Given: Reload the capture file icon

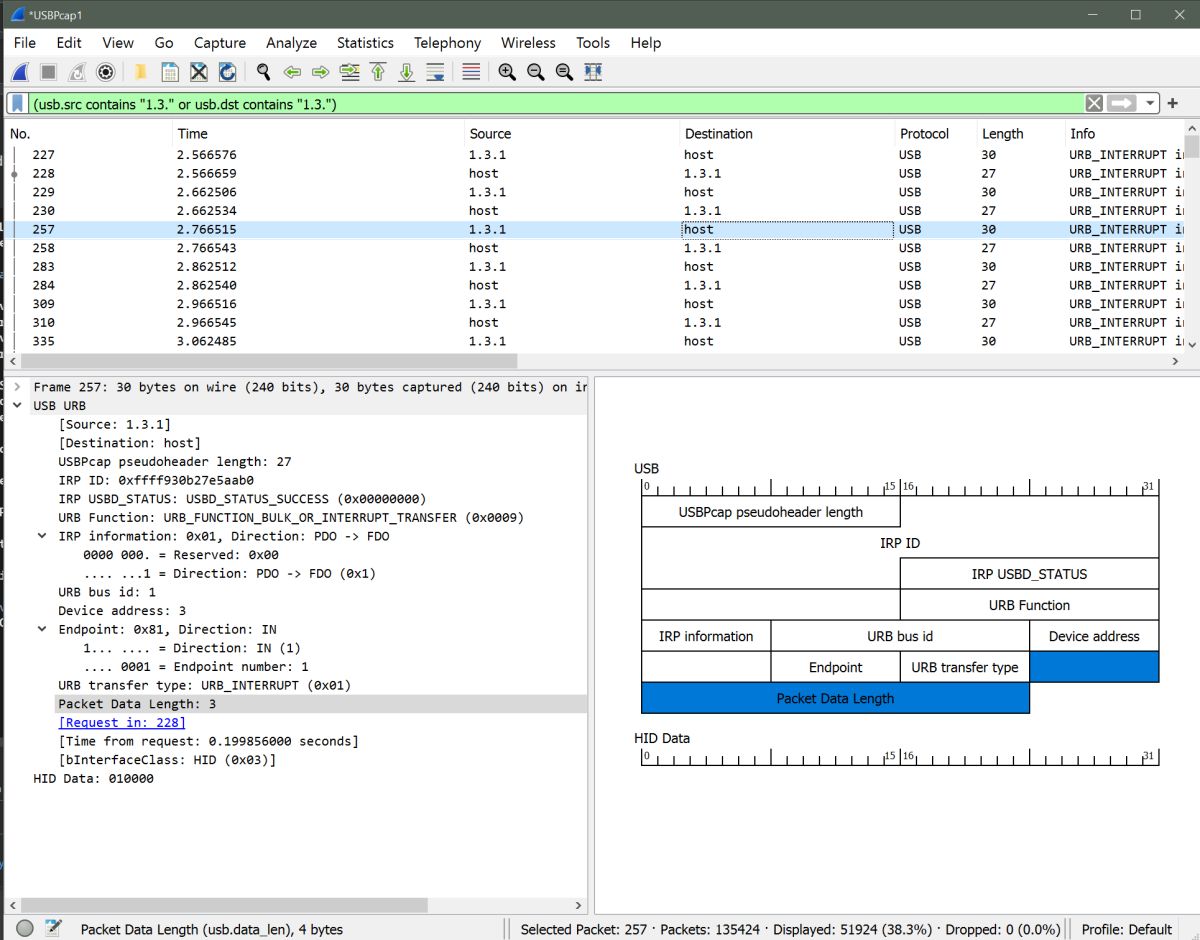Looking at the screenshot, I should pos(227,72).
